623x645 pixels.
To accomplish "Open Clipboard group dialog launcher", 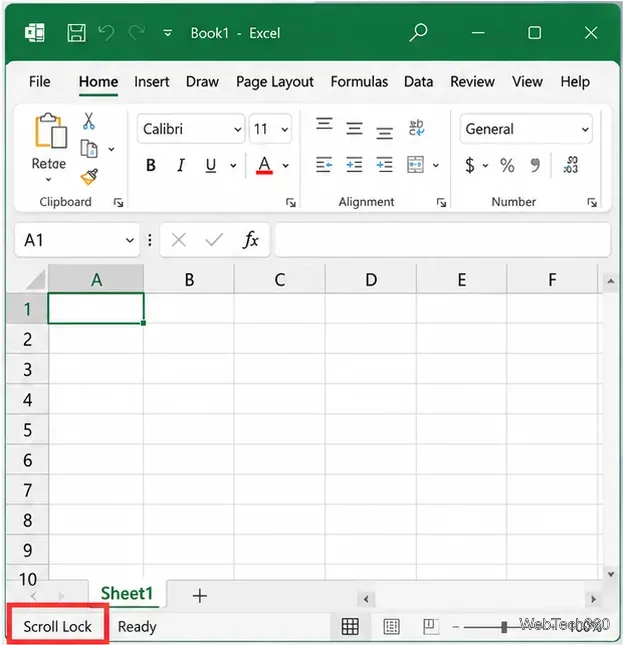I will point(118,202).
